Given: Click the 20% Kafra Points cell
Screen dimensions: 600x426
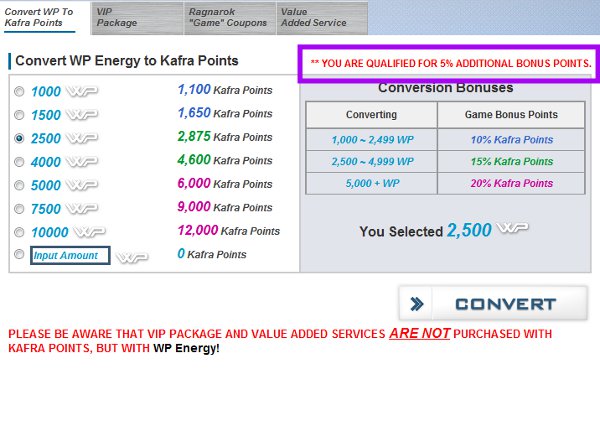Looking at the screenshot, I should tap(512, 183).
